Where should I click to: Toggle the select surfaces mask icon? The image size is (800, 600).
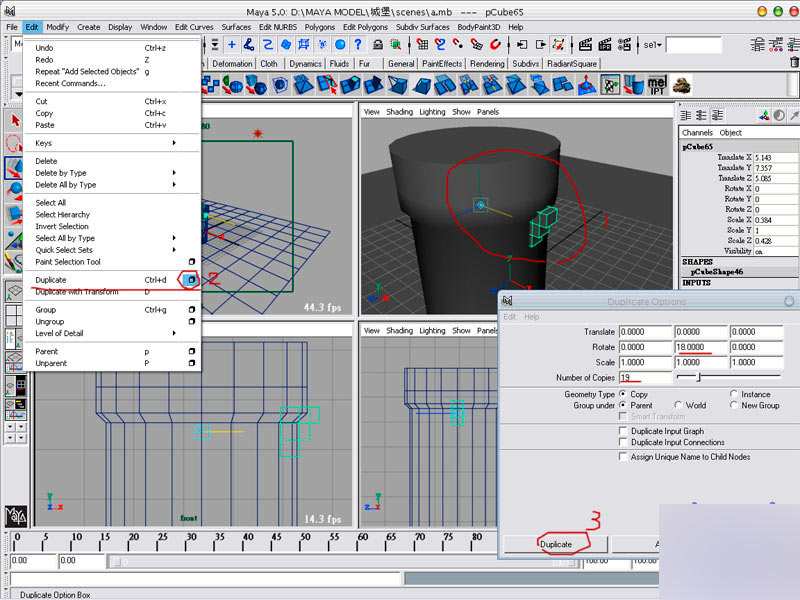coord(286,45)
